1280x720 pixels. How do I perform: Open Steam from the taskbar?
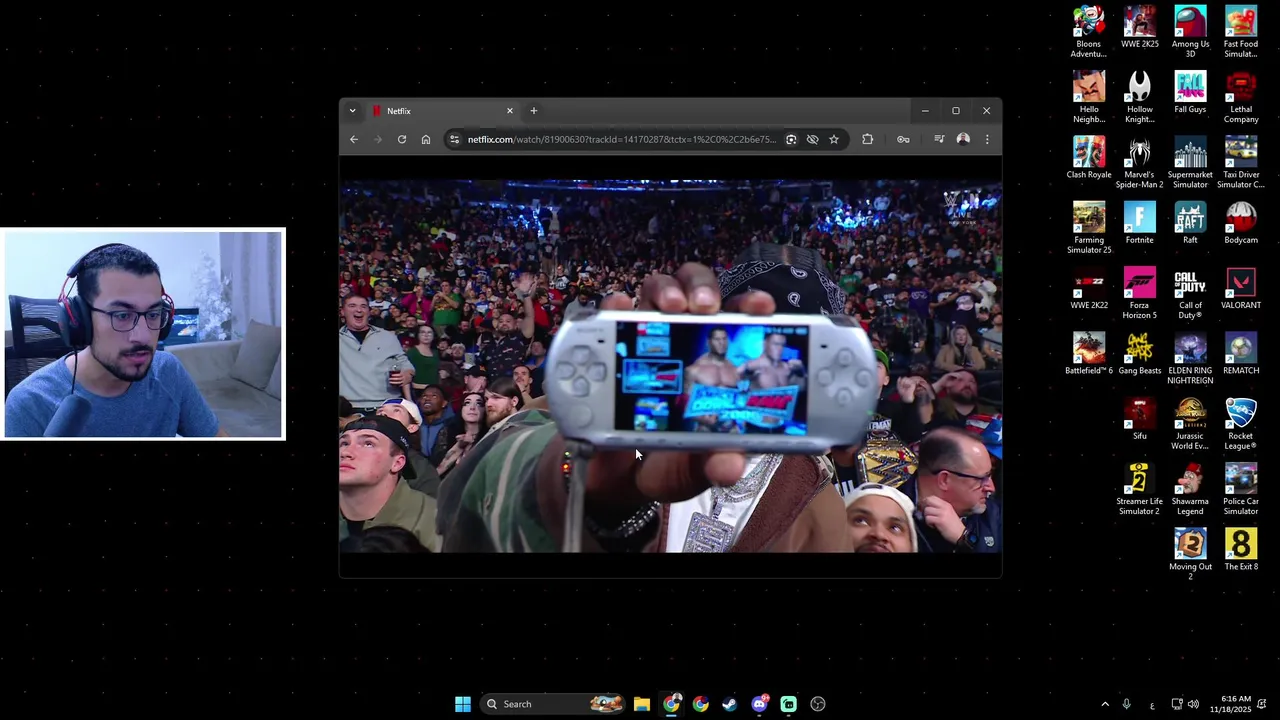730,704
